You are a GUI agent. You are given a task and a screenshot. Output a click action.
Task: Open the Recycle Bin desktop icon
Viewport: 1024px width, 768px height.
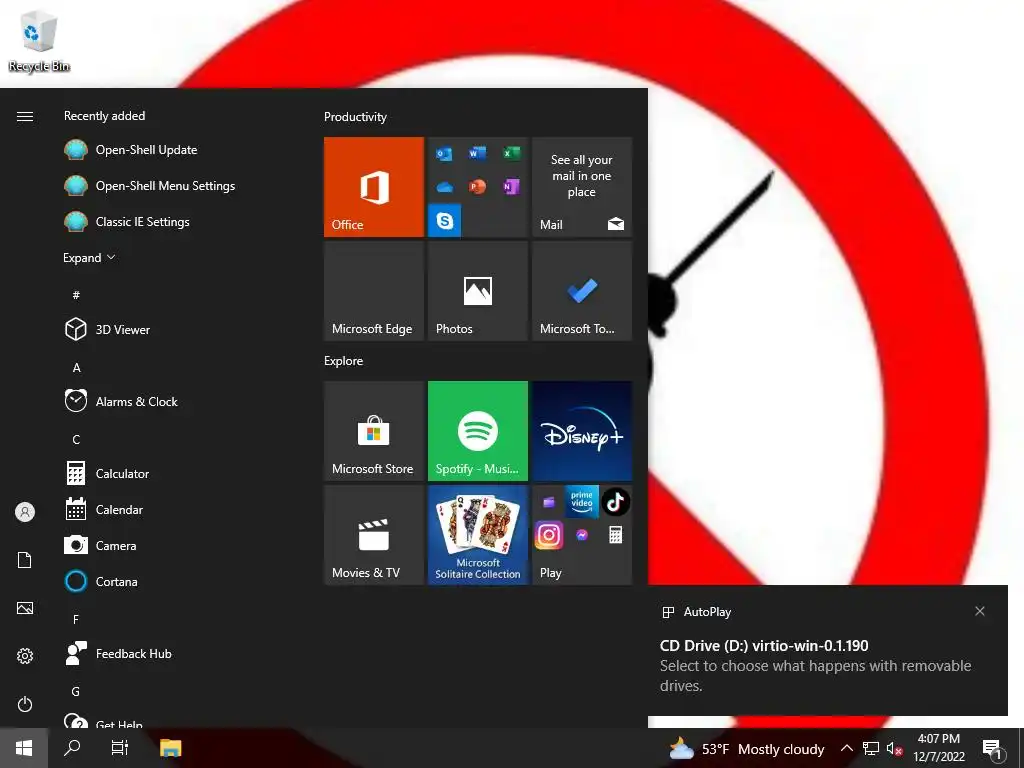tap(39, 42)
